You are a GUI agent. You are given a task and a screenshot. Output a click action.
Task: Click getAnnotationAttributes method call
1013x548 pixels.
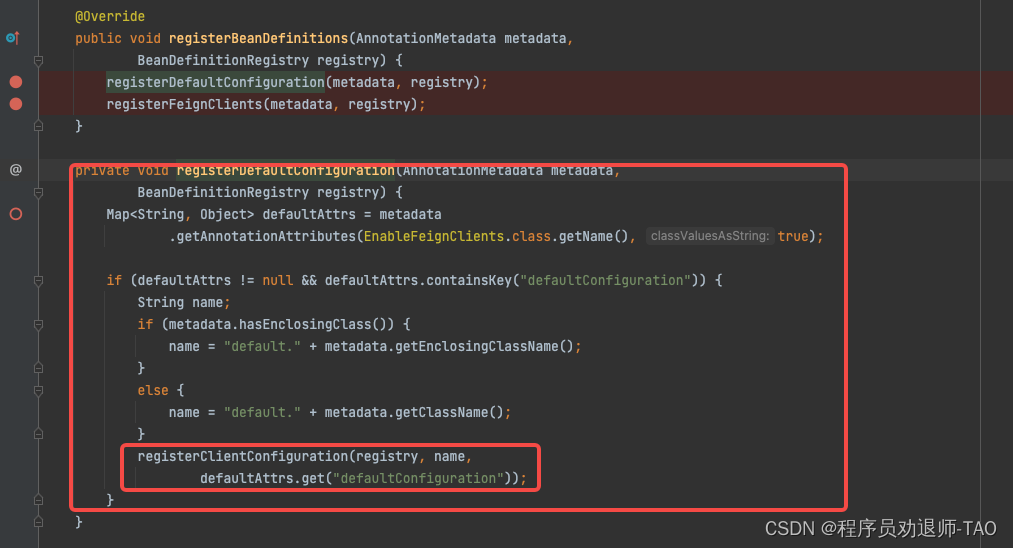tap(266, 236)
